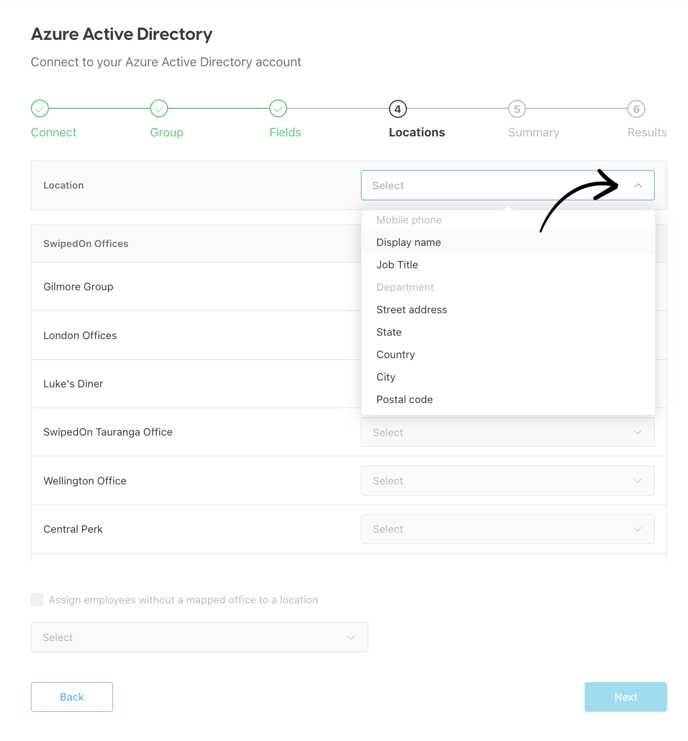The width and height of the screenshot is (688, 741).
Task: Open the default location select below the checkbox
Action: (199, 637)
